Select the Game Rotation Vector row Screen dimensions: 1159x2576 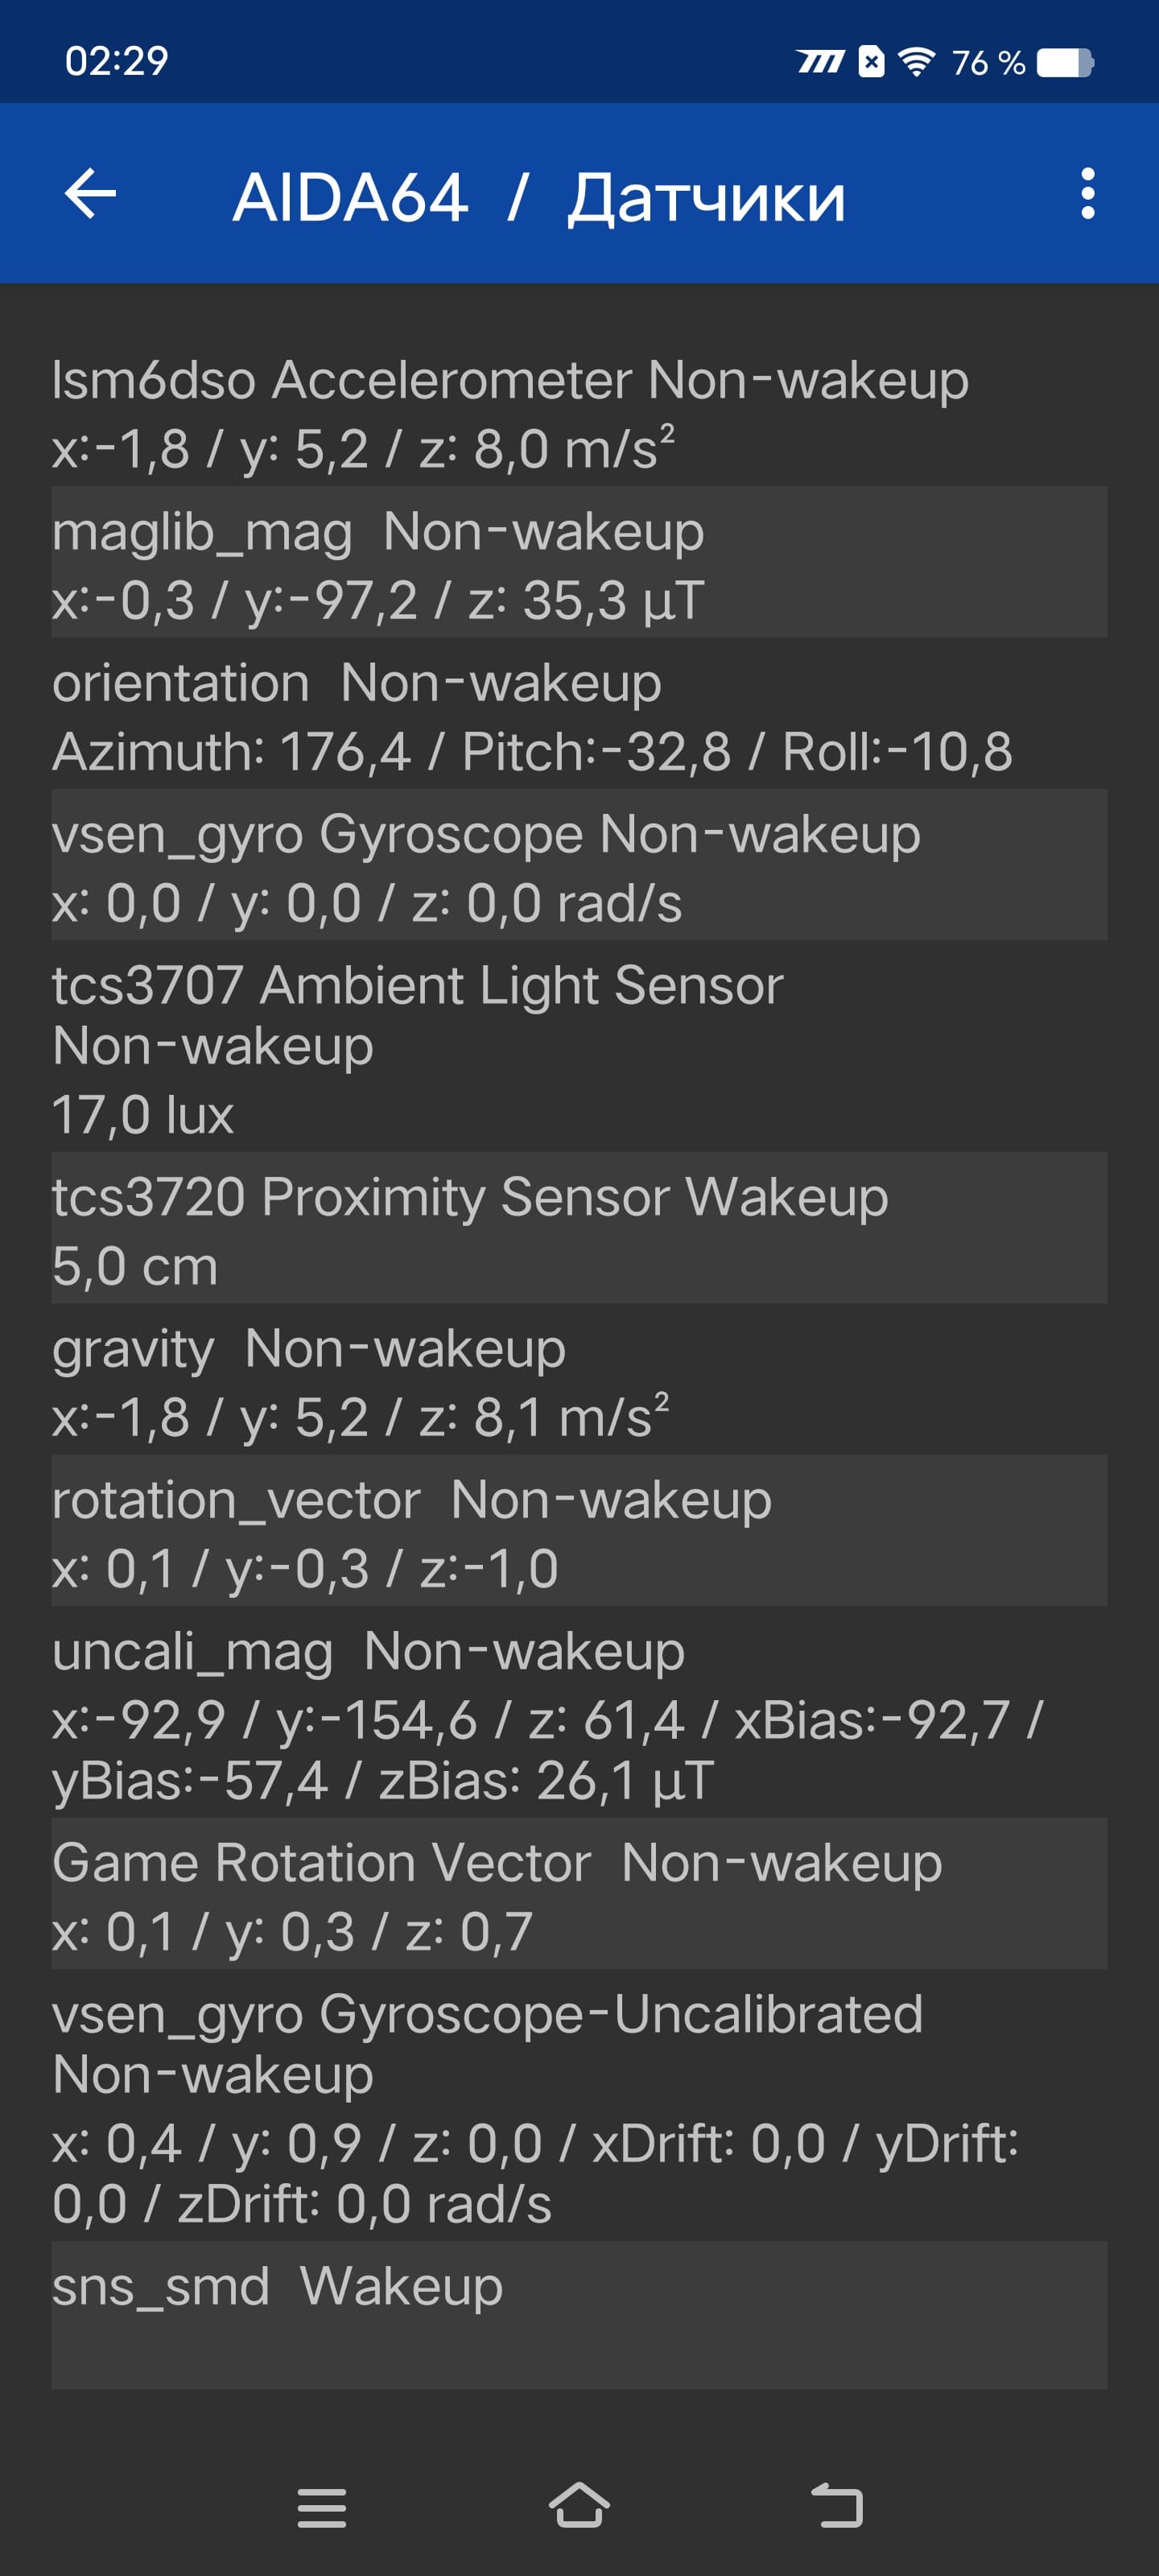[x=579, y=1894]
